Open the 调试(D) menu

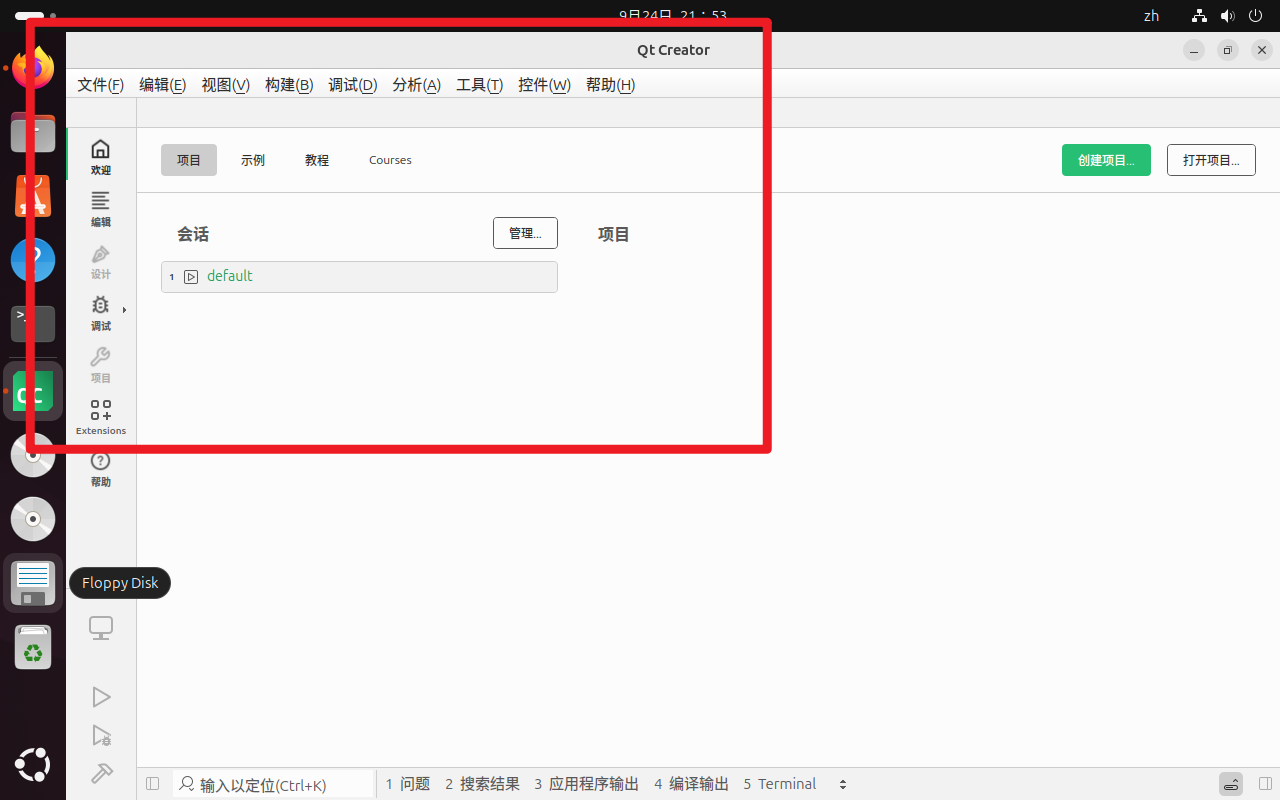pos(353,85)
